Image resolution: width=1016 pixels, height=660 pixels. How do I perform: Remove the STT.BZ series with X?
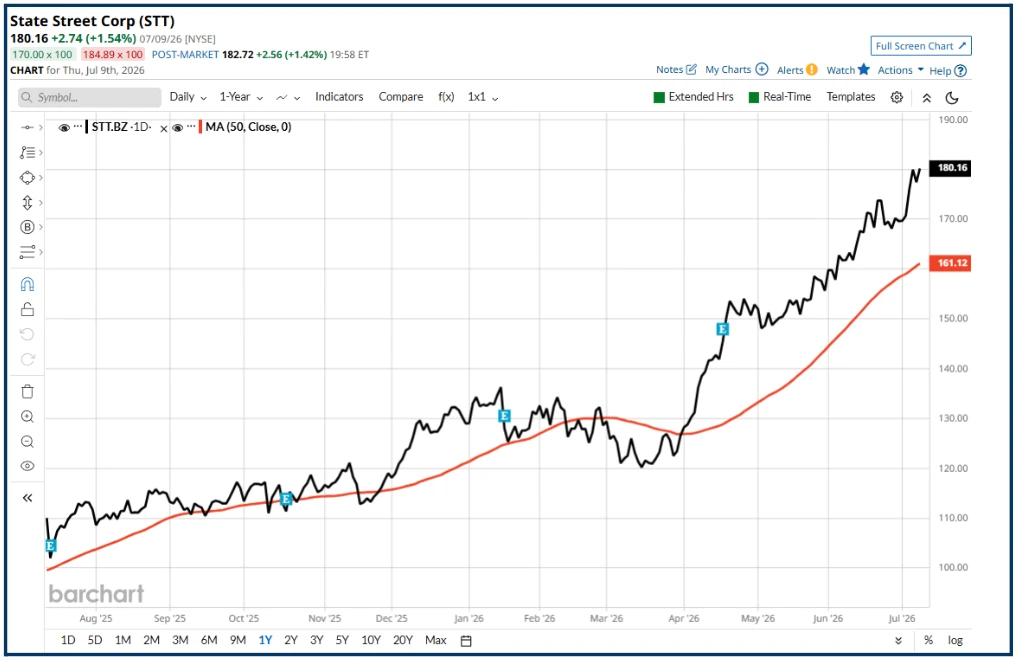pos(164,128)
